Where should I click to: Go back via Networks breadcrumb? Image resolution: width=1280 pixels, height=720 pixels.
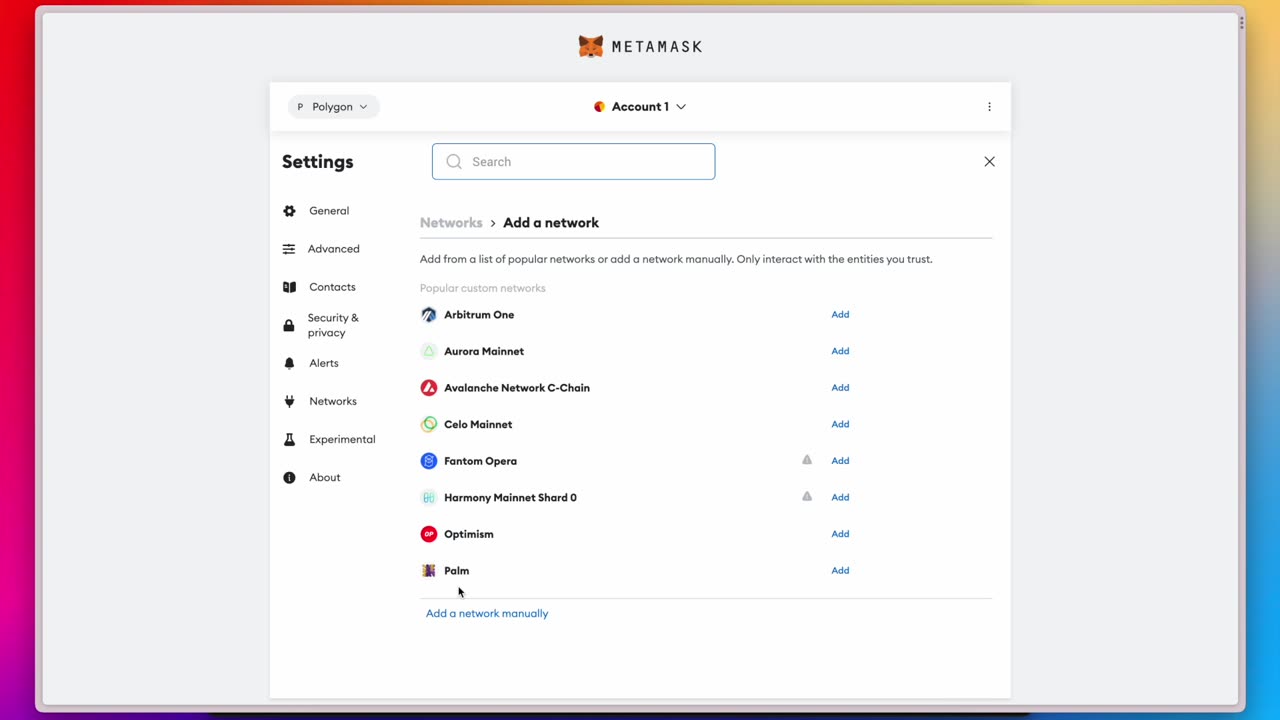point(451,223)
